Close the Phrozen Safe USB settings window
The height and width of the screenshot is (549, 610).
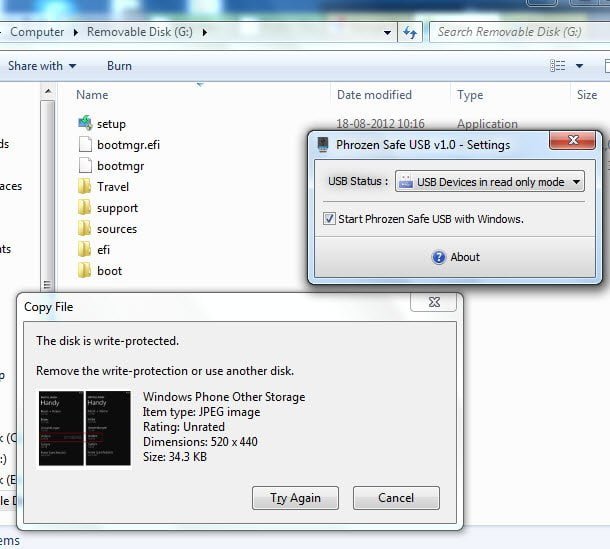coord(573,140)
